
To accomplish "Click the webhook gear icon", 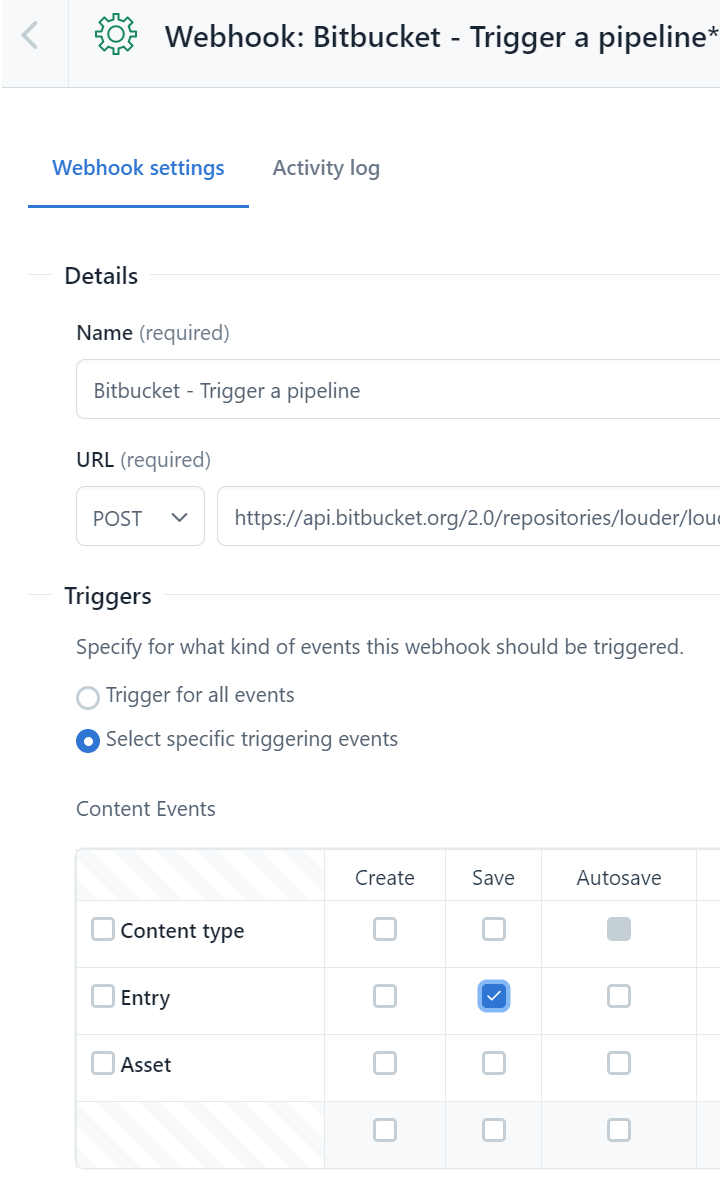I will click(x=115, y=36).
